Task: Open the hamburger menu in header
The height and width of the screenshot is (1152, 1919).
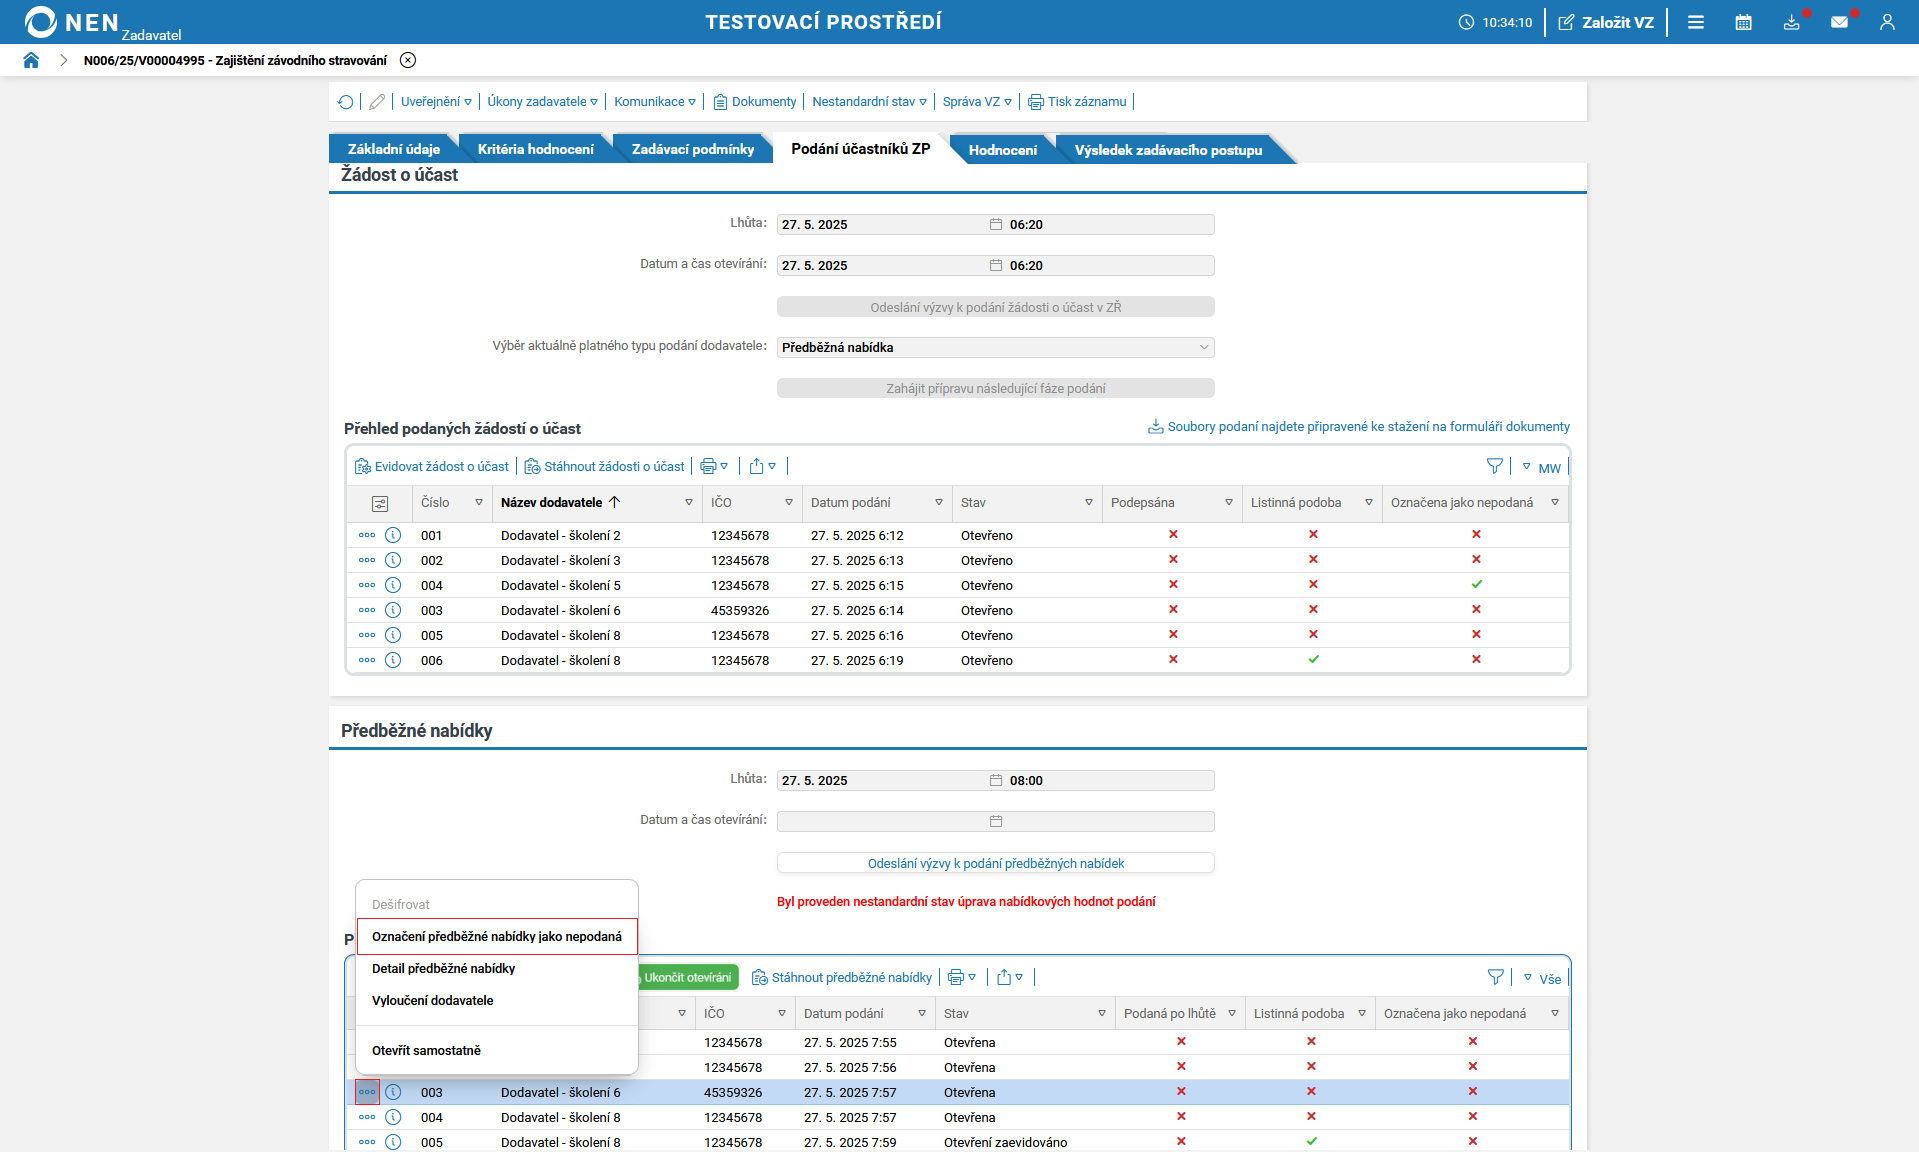Action: [1695, 22]
